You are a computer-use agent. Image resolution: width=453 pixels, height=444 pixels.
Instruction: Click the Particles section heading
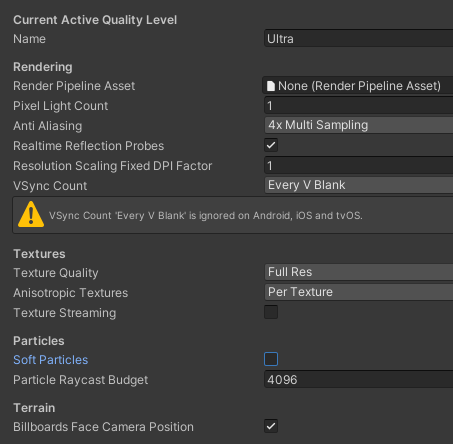[x=39, y=341]
